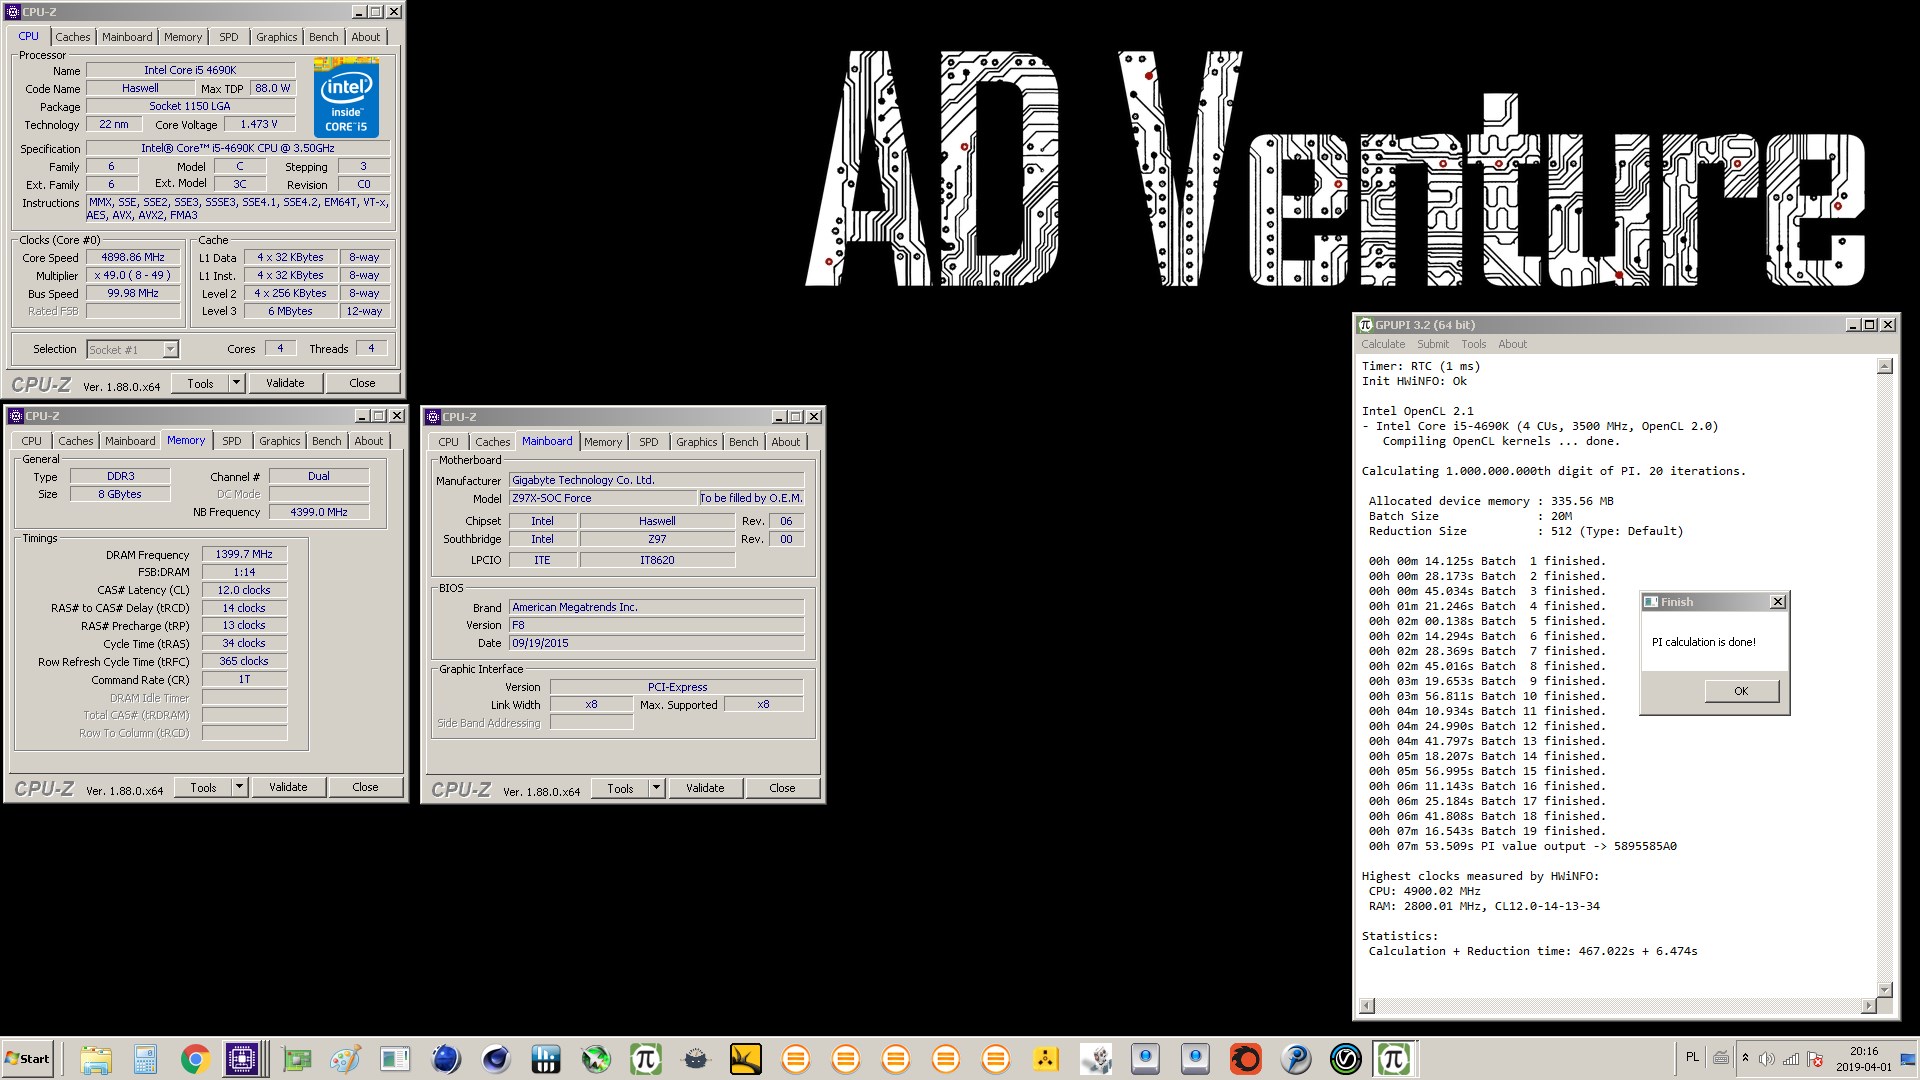Click GPUPI vertical scrollbar down arrow
Image resolution: width=1920 pixels, height=1080 pixels.
1884,990
